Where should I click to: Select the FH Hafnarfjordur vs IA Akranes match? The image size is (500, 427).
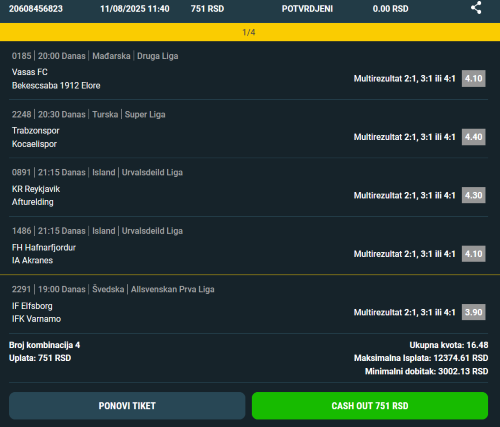click(249, 246)
